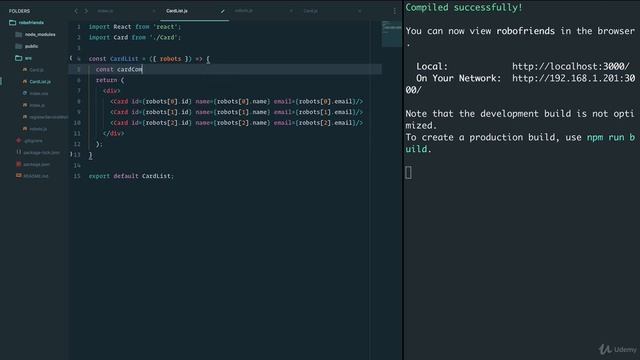
Task: Expand the public folder
Action: click(31, 46)
